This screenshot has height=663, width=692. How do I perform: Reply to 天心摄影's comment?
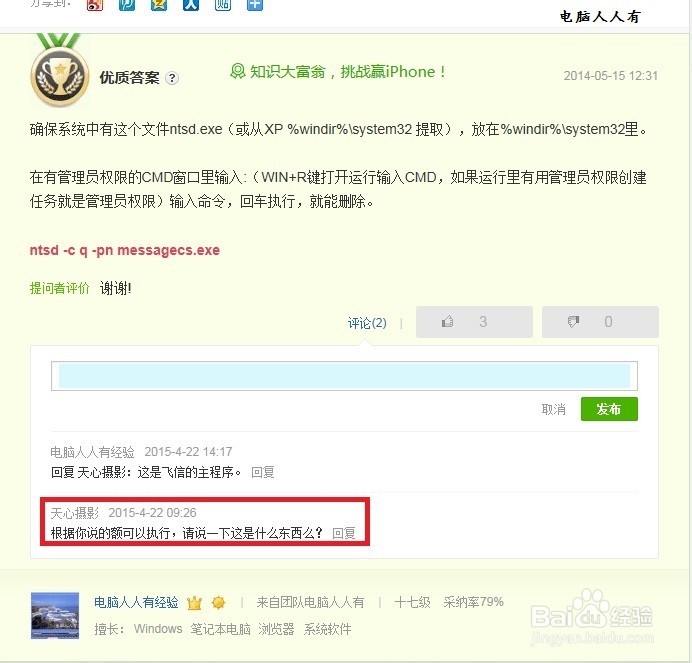pos(343,533)
